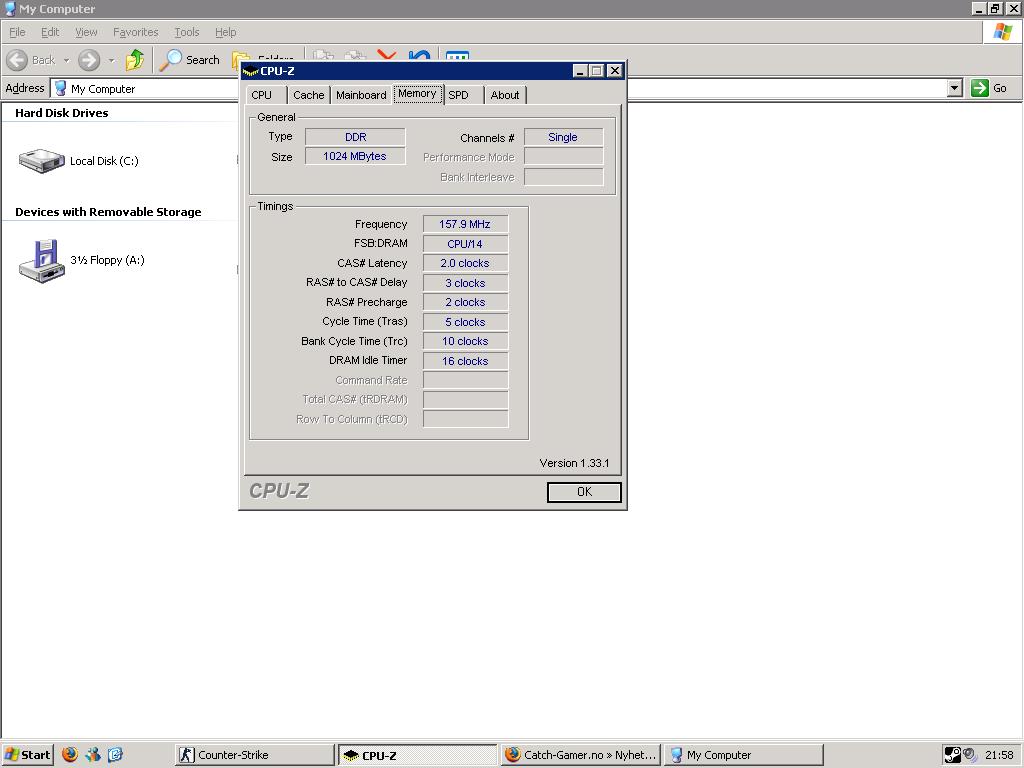
Task: Click the CPU-Z title bar chip icon
Action: pyautogui.click(x=250, y=71)
